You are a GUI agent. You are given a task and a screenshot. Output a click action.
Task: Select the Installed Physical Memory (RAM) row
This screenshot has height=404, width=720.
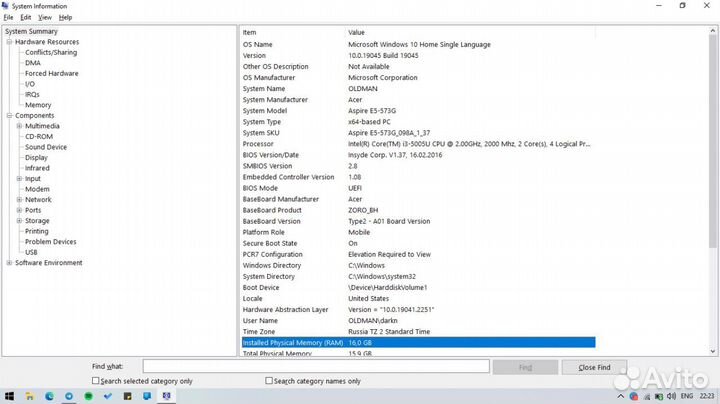pyautogui.click(x=418, y=342)
